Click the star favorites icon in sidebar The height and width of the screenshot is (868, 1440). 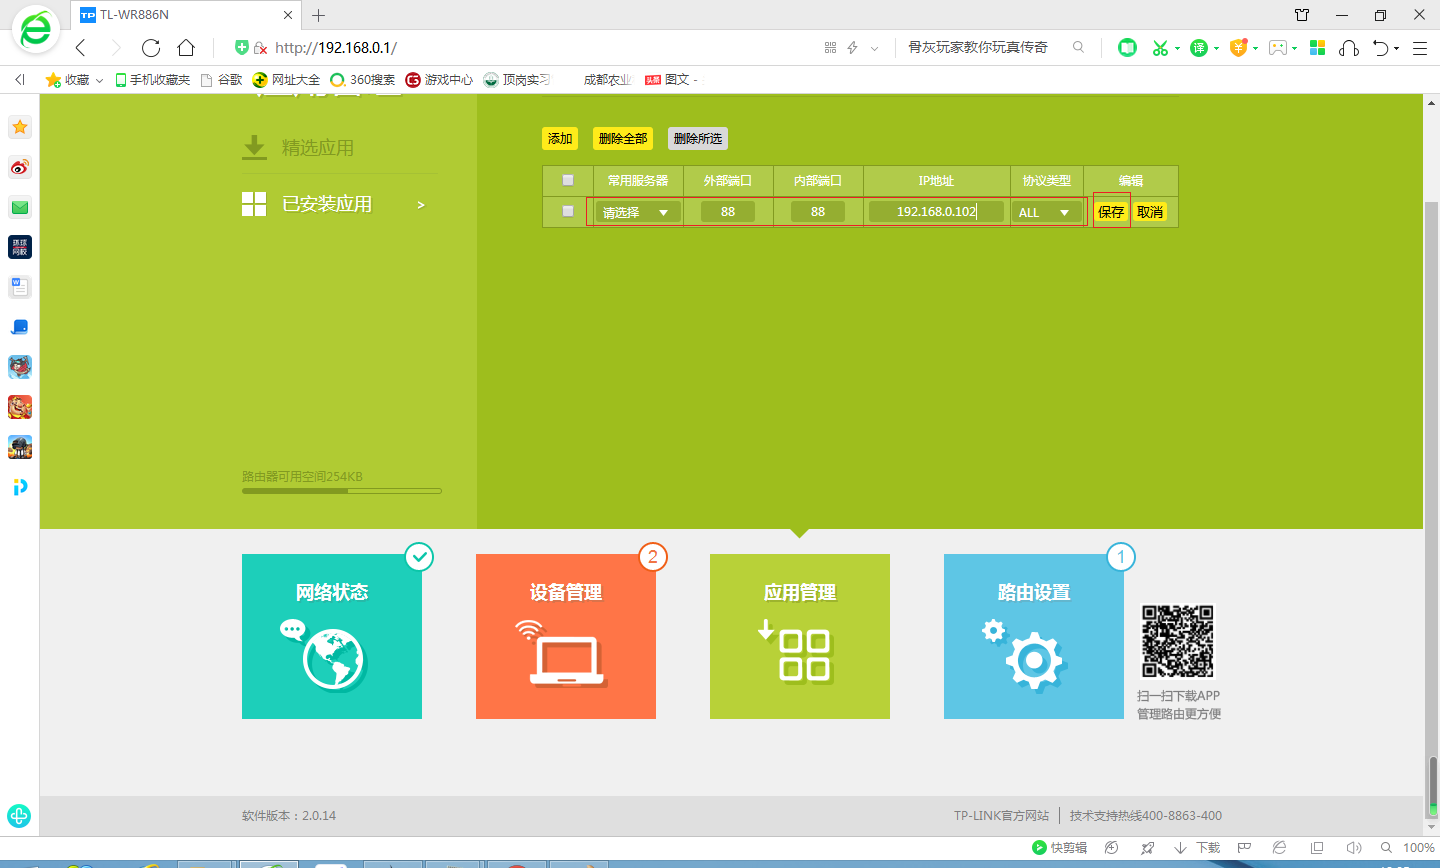(20, 127)
